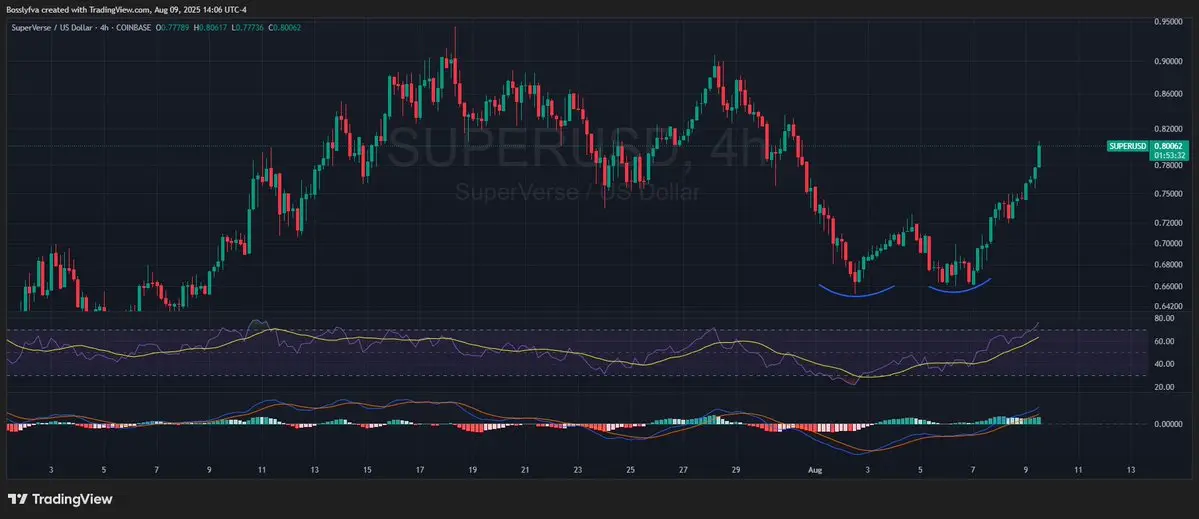Screen dimensions: 1199x519
Task: Click the 0.72000 price axis label
Action: (1168, 223)
